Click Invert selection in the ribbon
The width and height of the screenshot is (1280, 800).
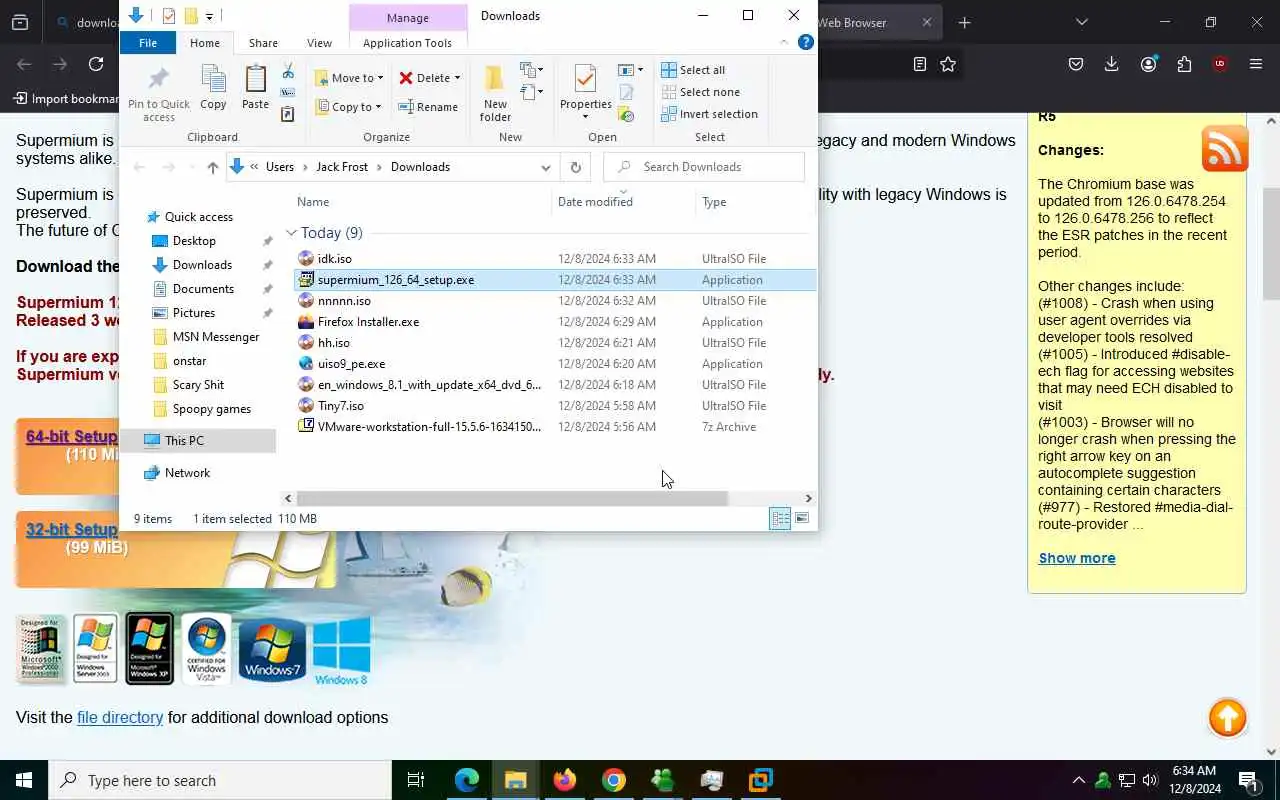709,114
